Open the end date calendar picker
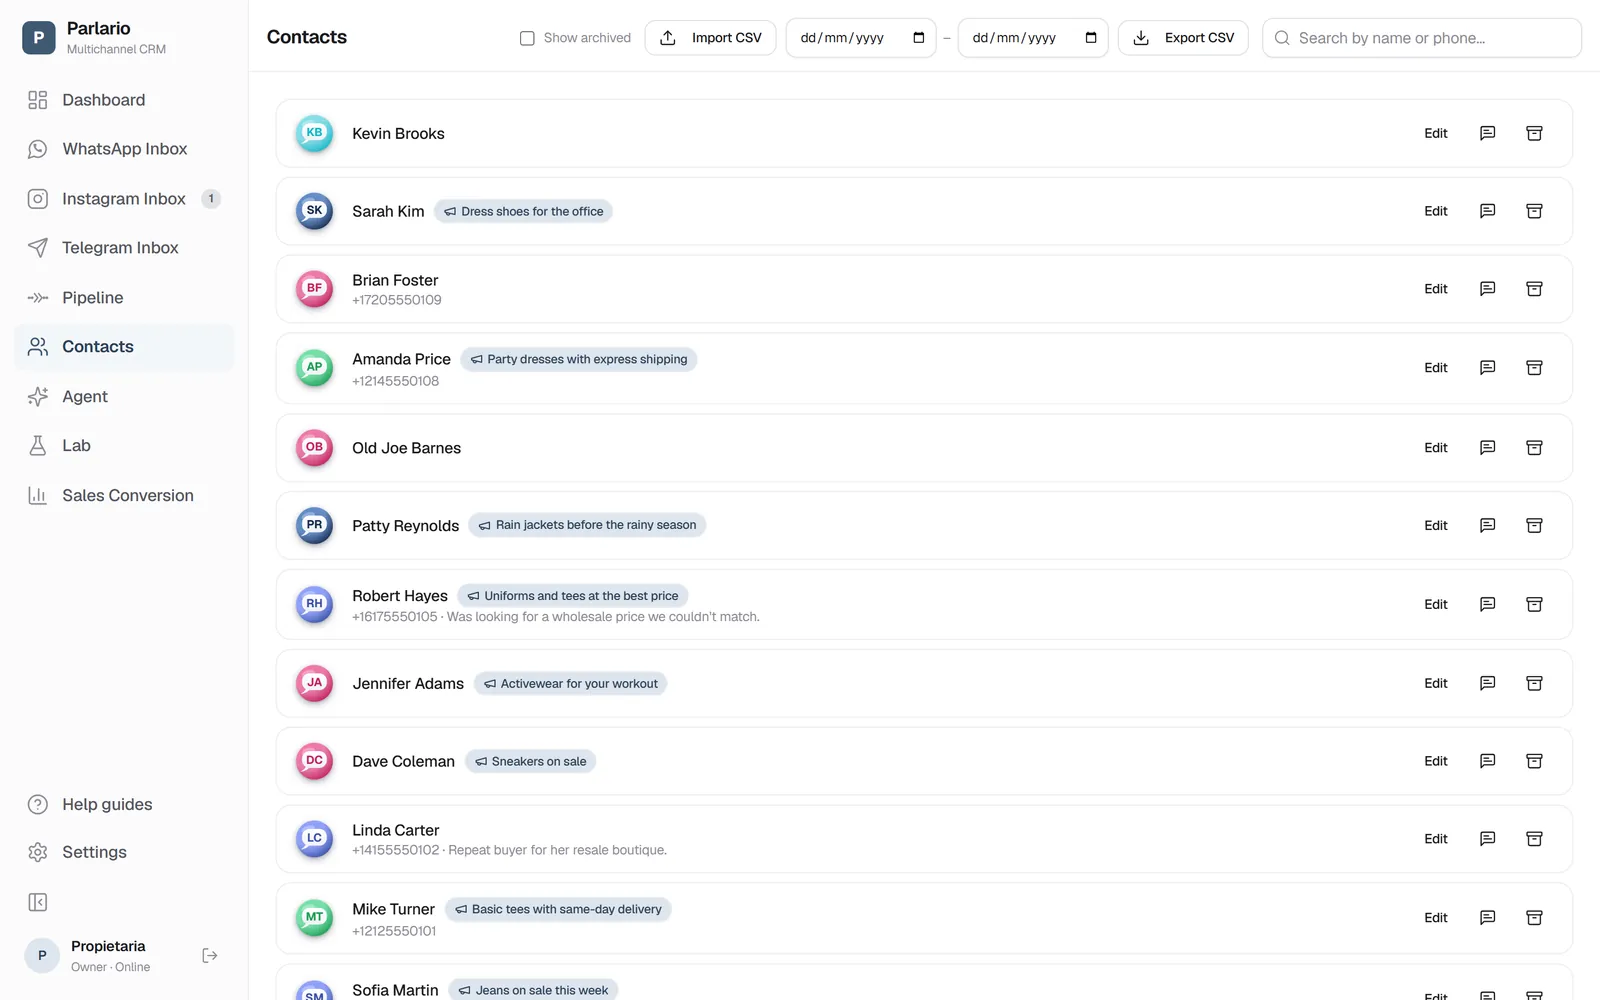Screen dimensions: 1600x1000 point(1090,38)
